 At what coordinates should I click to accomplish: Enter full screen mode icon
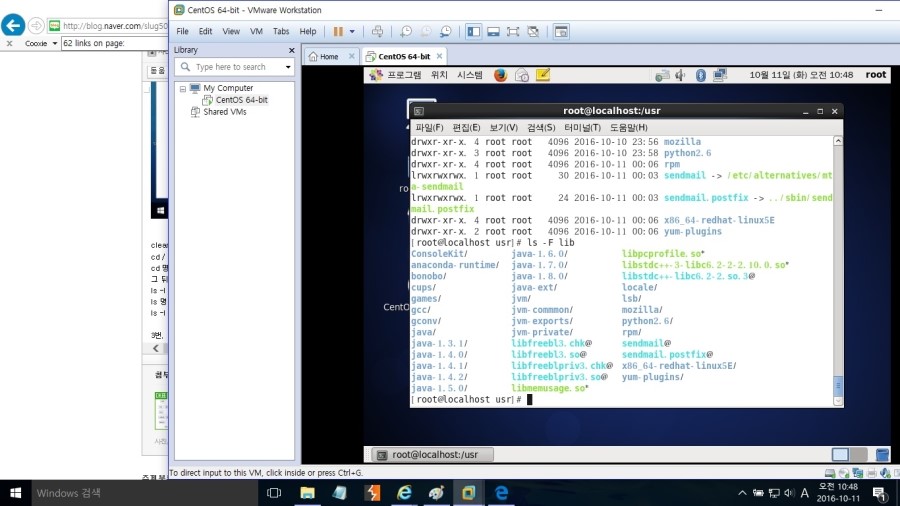point(513,32)
